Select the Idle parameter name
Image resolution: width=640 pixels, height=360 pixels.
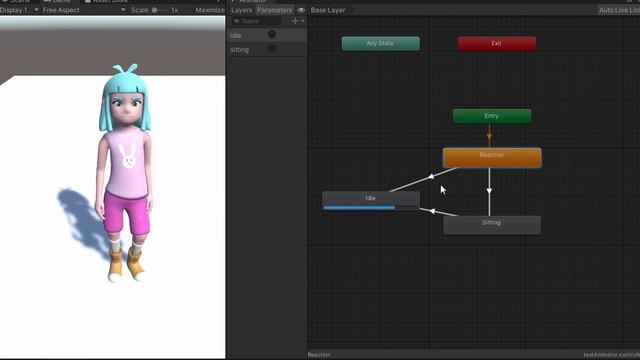tap(236, 36)
